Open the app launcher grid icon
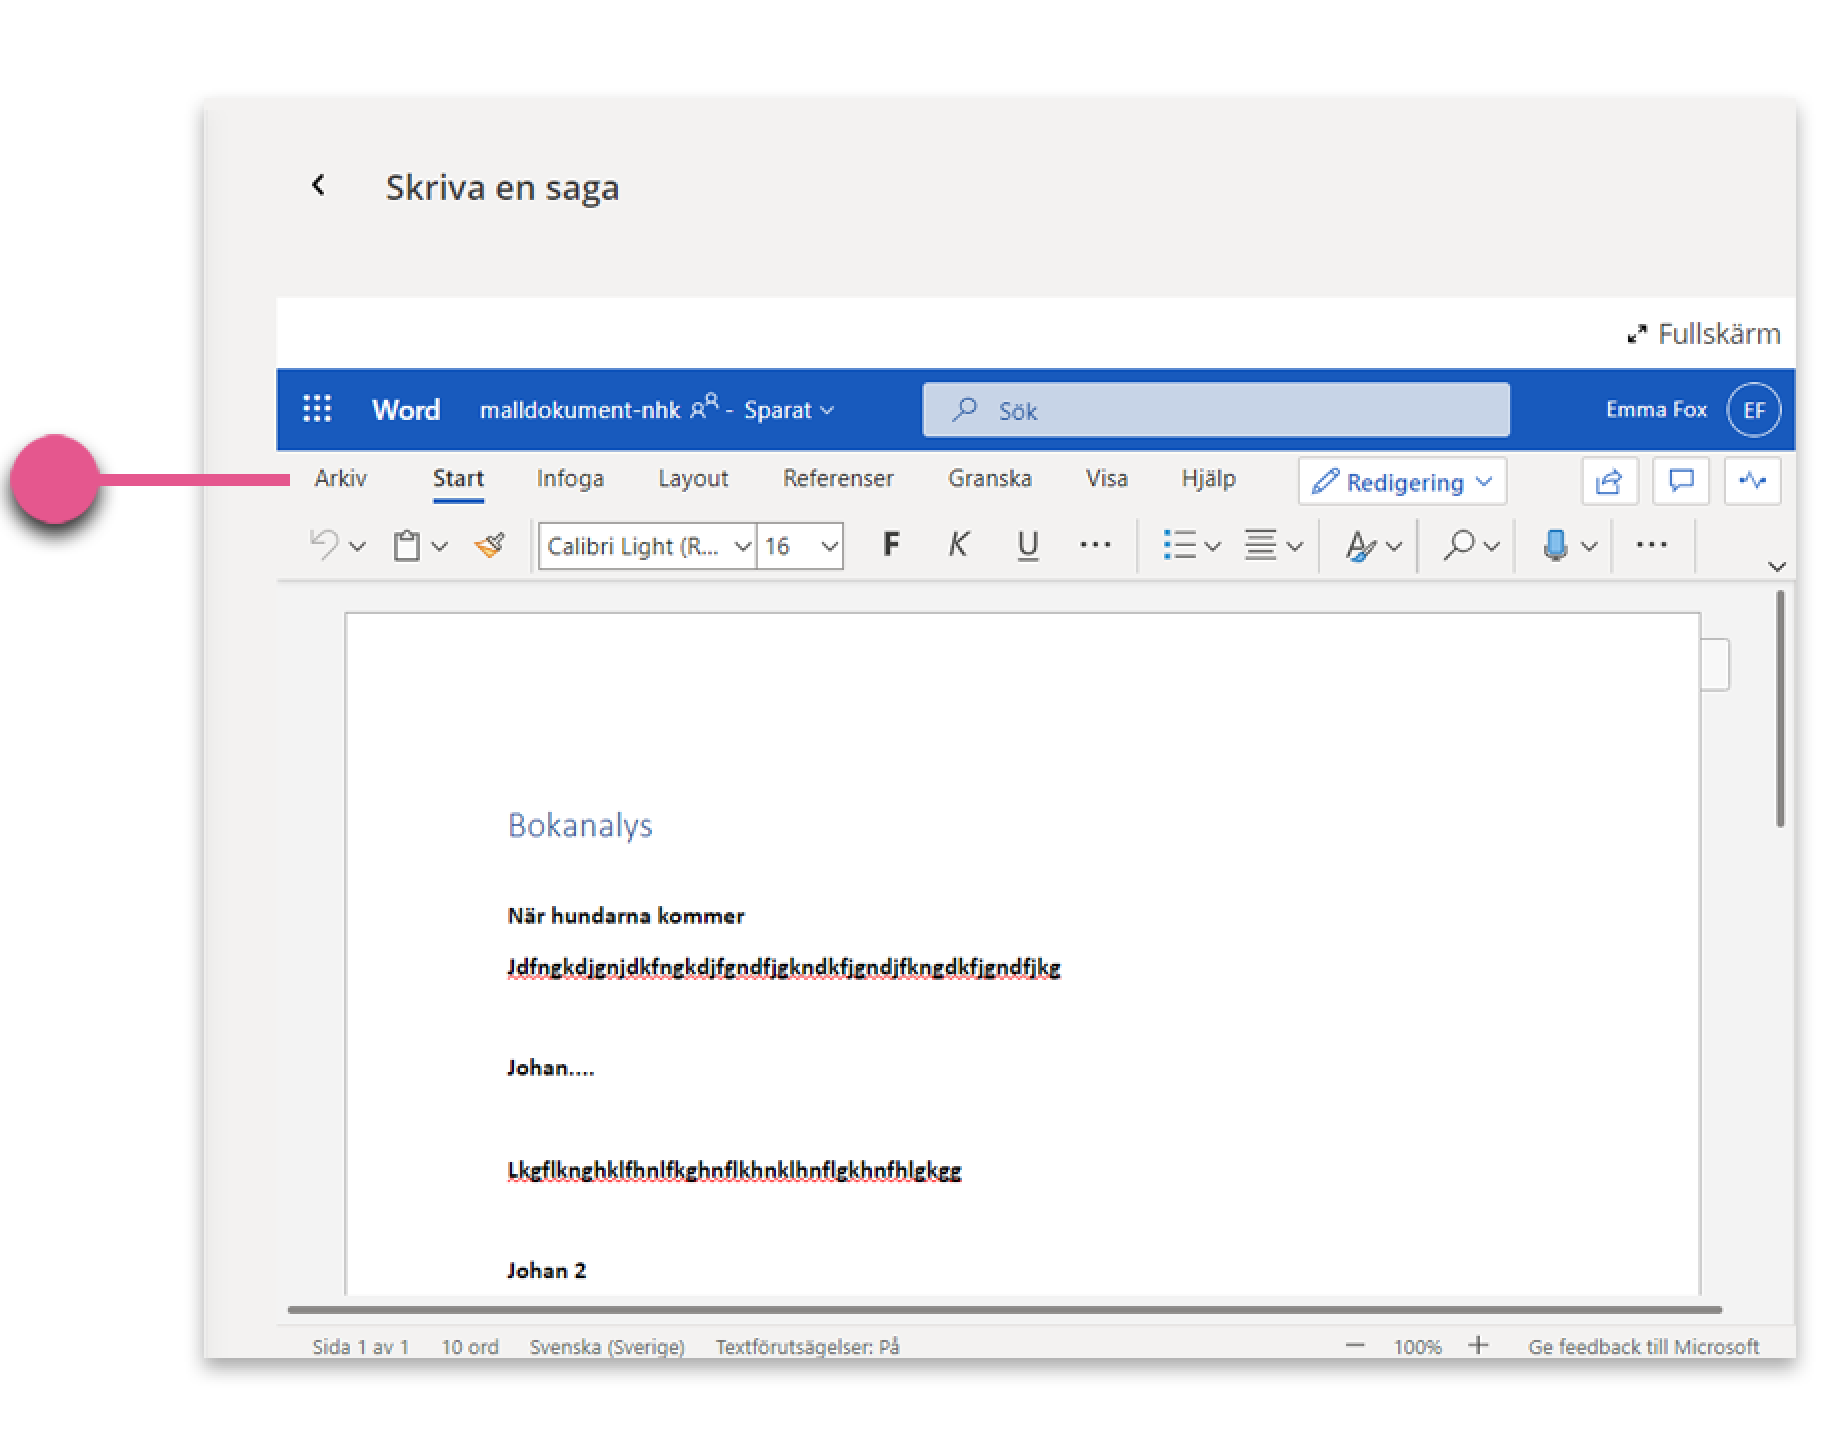The image size is (1848, 1432). click(317, 409)
